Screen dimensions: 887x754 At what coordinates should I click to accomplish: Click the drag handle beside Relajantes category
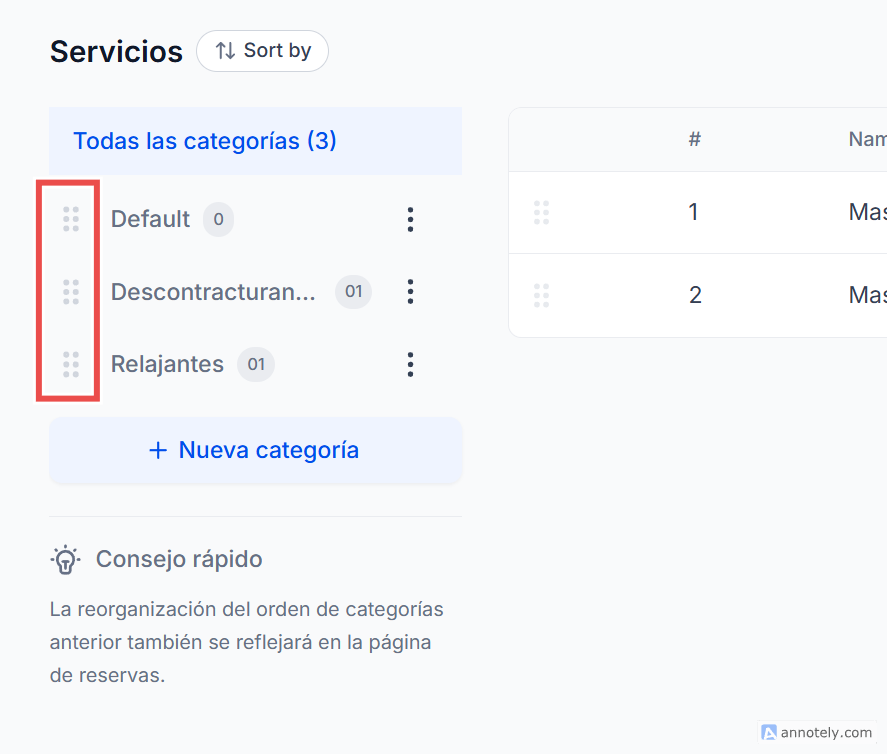pyautogui.click(x=71, y=364)
